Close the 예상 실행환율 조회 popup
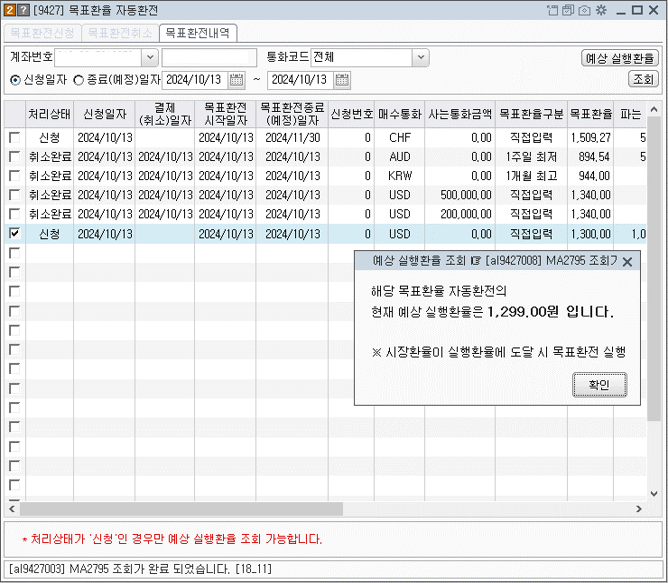Image resolution: width=668 pixels, height=583 pixels. (x=627, y=261)
